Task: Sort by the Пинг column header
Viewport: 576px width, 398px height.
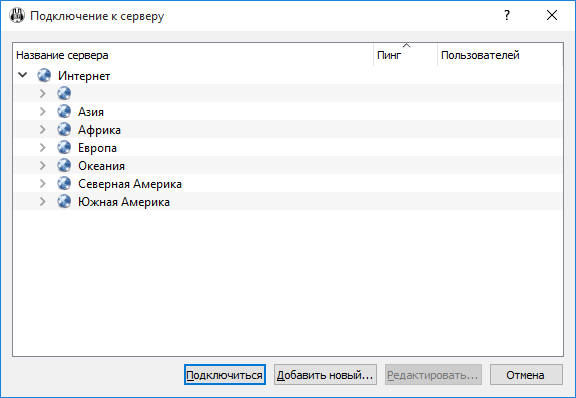Action: pos(406,55)
